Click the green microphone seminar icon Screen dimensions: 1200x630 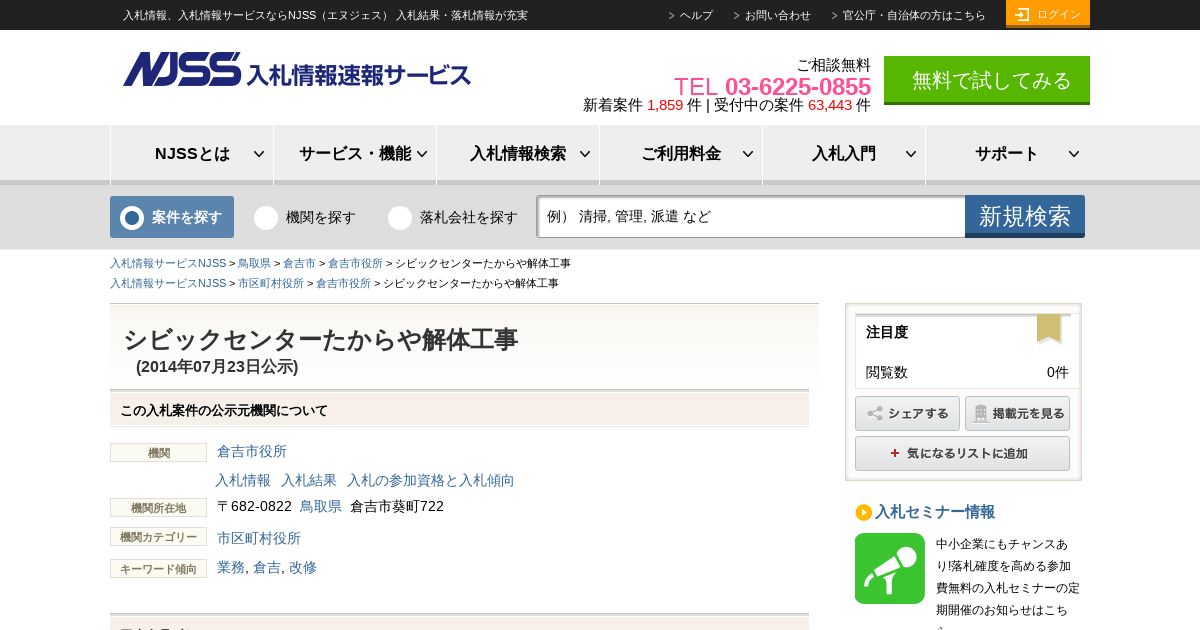pos(890,568)
